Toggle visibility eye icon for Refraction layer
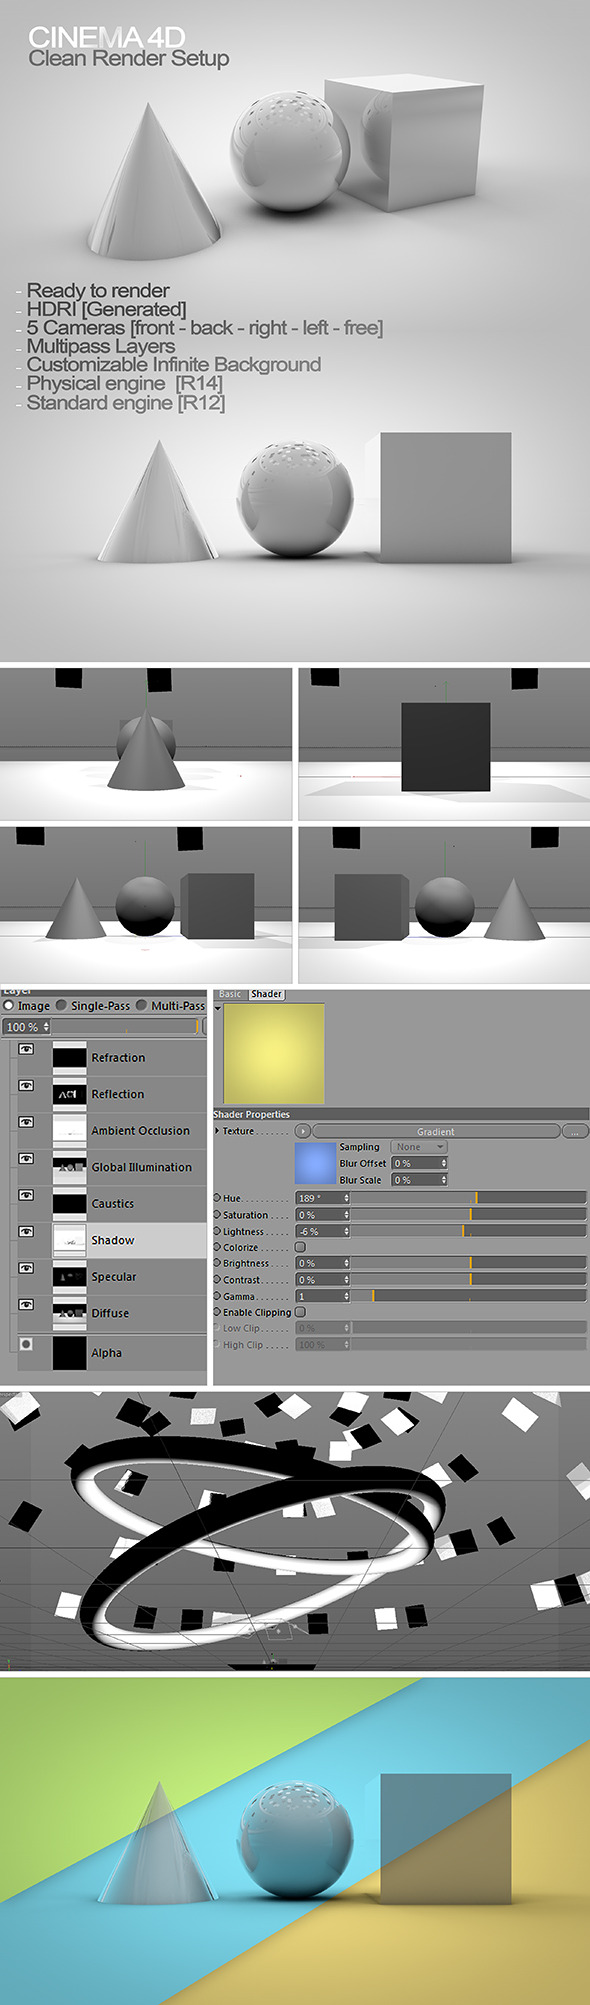Image resolution: width=590 pixels, height=2005 pixels. (x=26, y=1049)
